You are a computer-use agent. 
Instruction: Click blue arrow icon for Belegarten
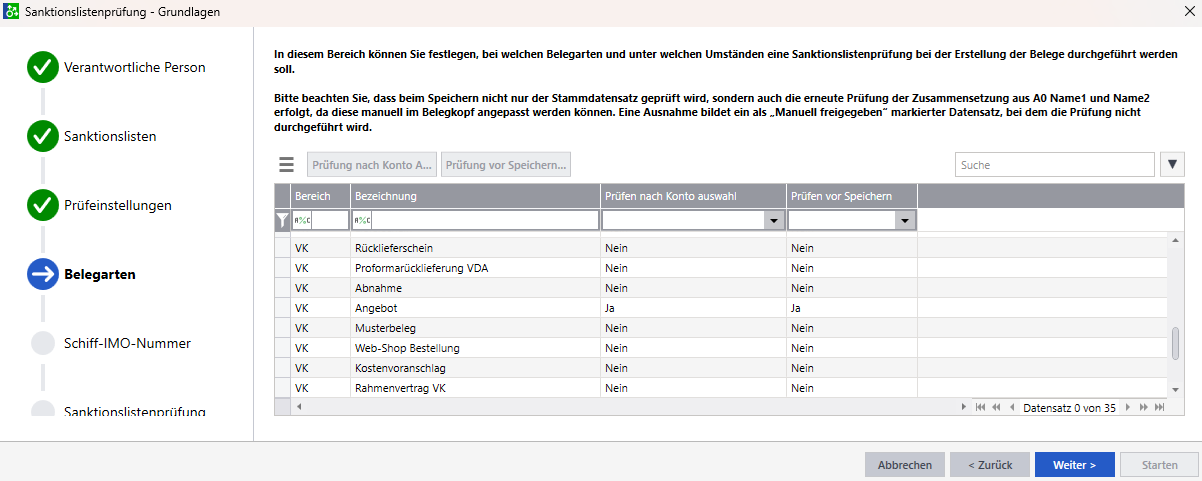pos(43,274)
